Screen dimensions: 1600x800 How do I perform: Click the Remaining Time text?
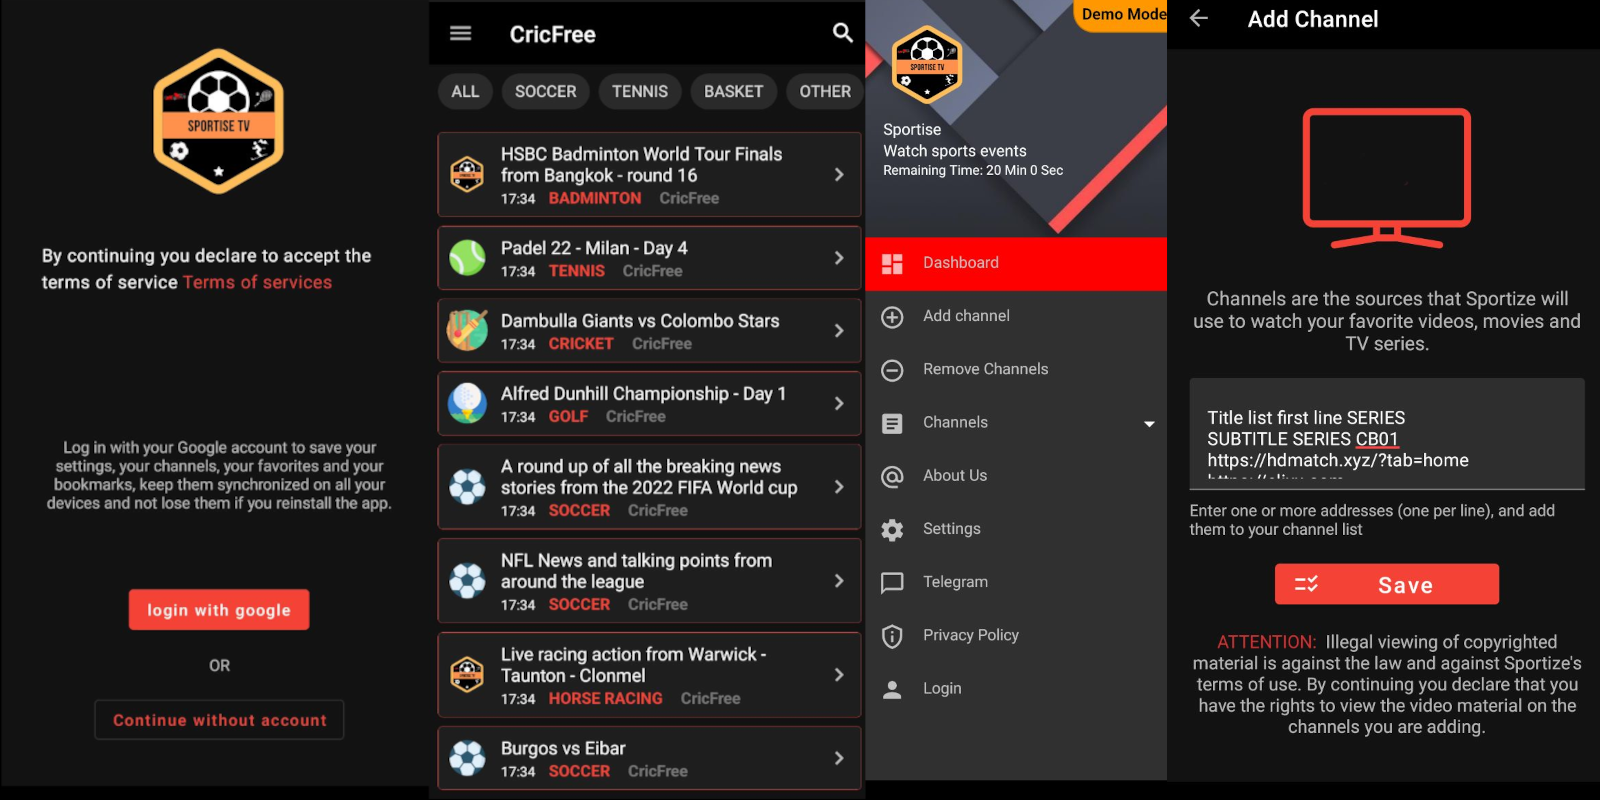click(x=973, y=171)
